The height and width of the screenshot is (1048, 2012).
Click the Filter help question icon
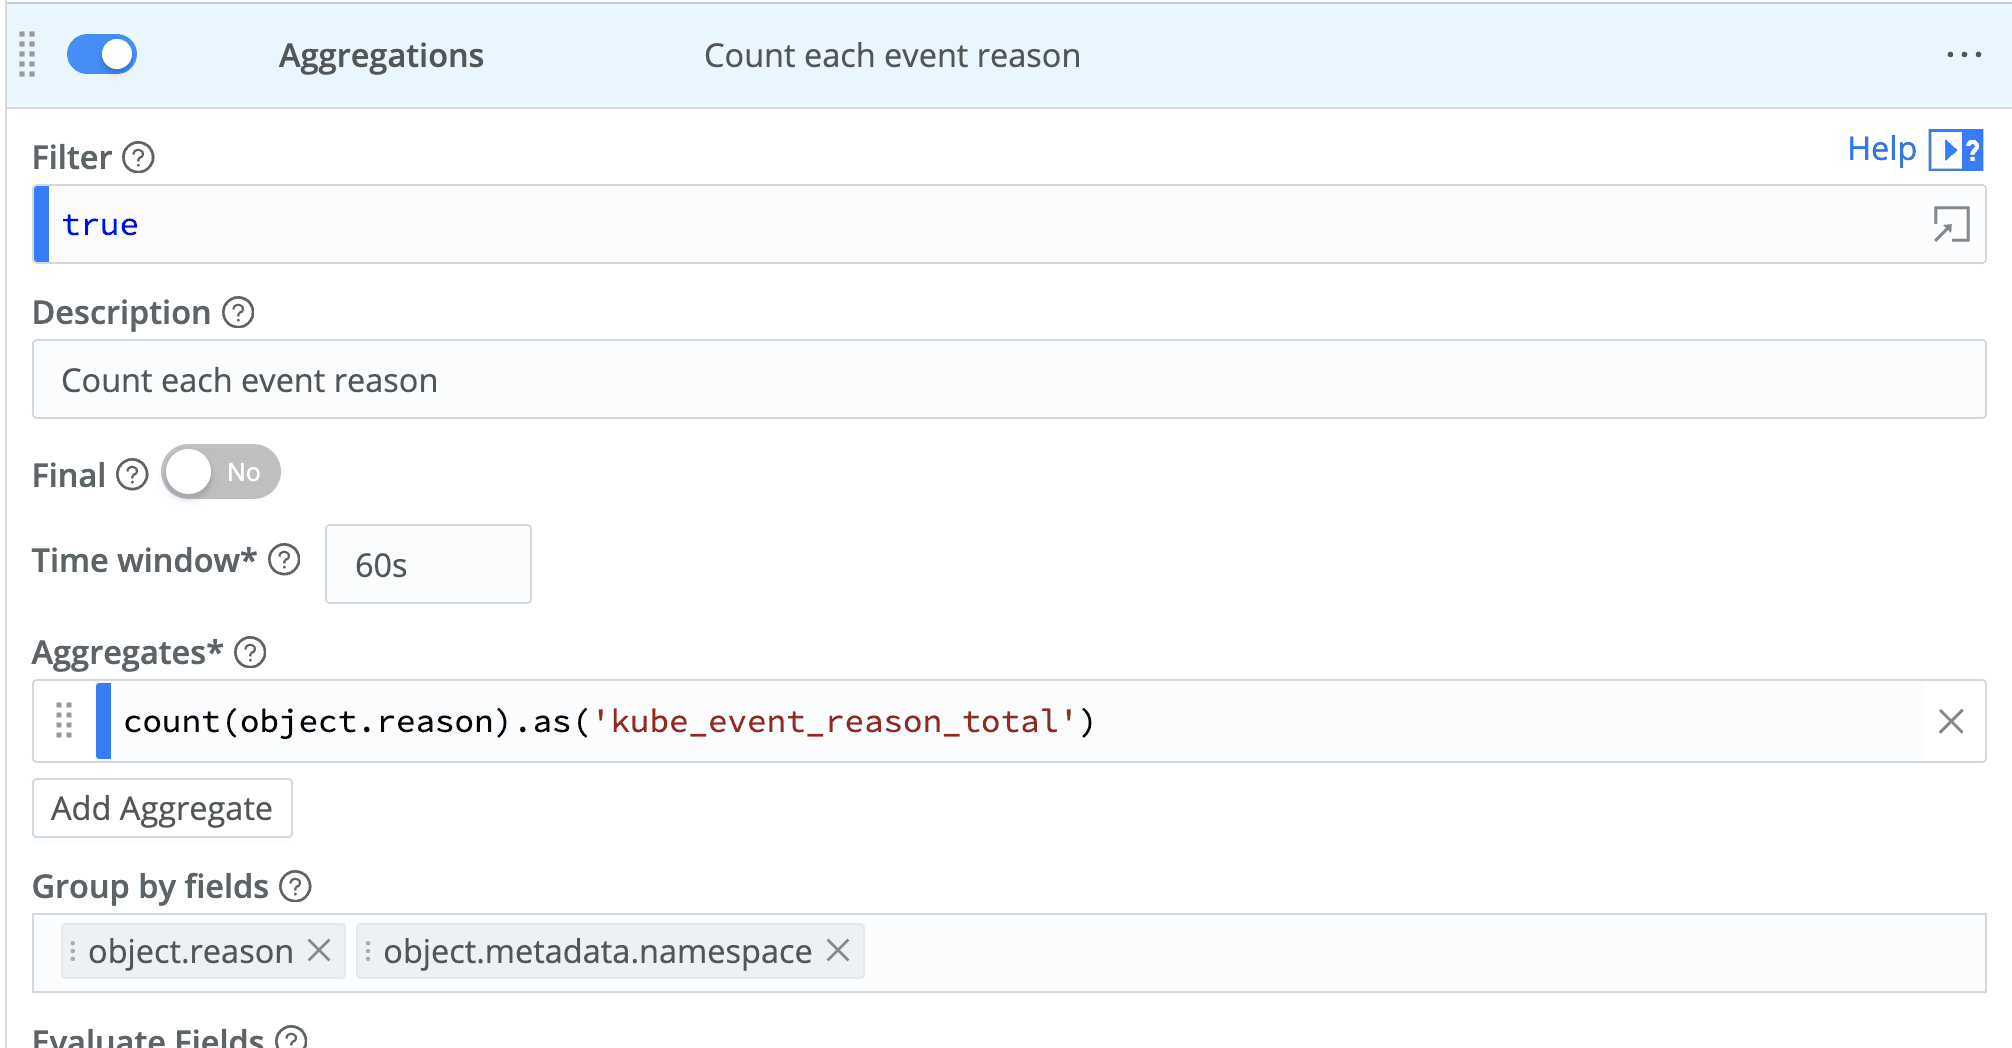138,157
